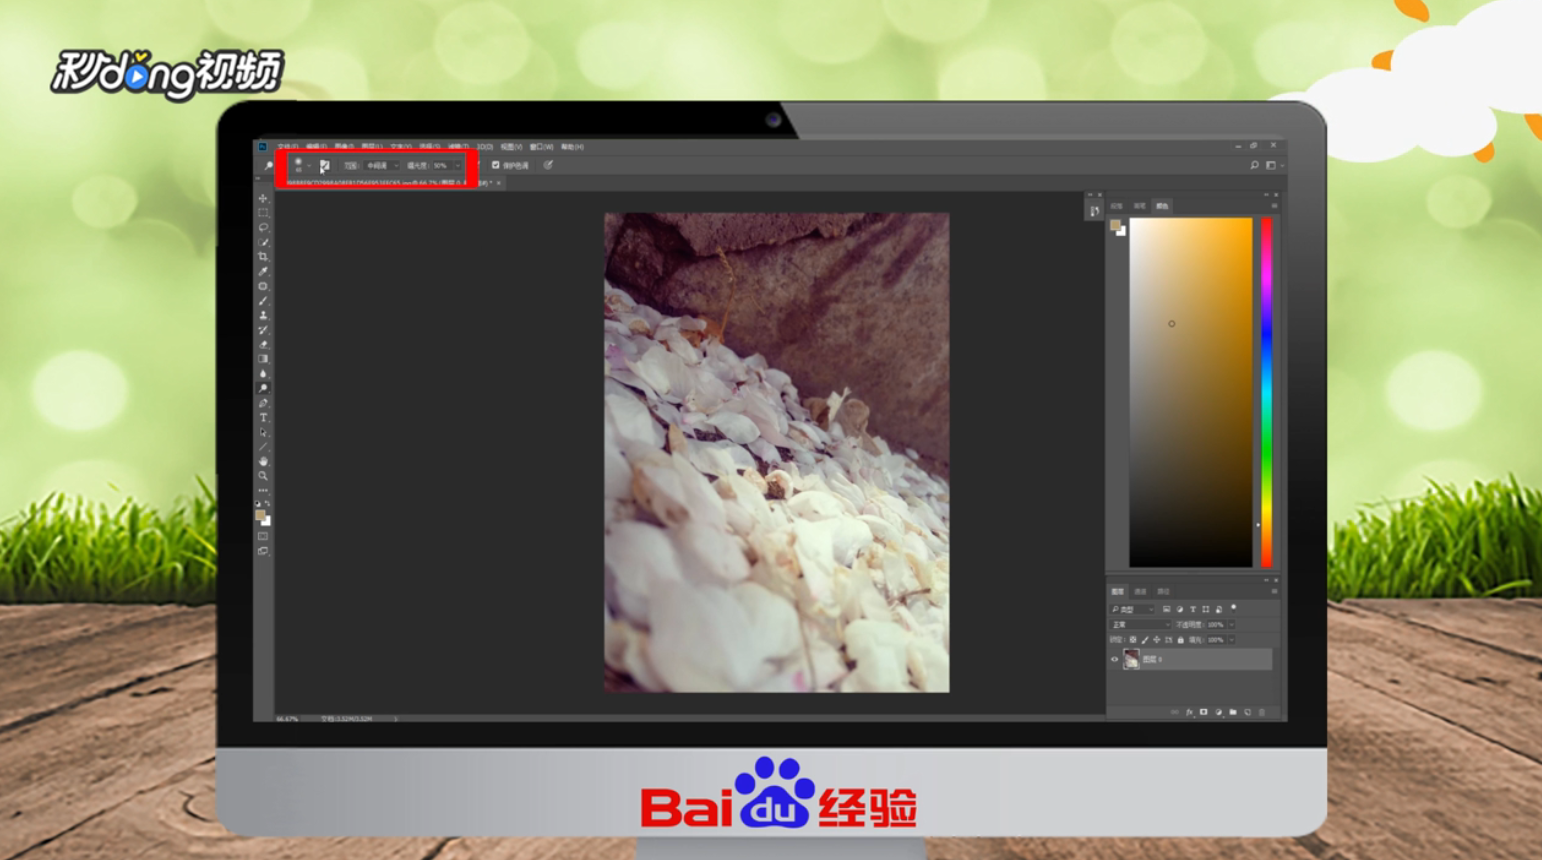The image size is (1542, 860).
Task: Select the Eraser tool
Action: pyautogui.click(x=263, y=345)
